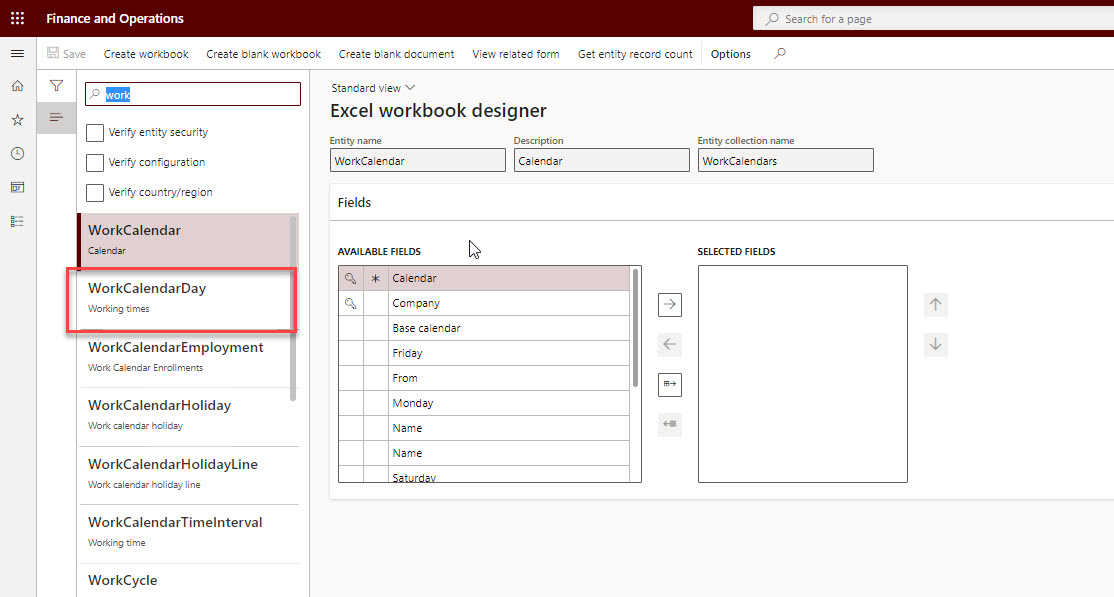The width and height of the screenshot is (1114, 597).
Task: Click the filter funnel icon
Action: point(56,86)
